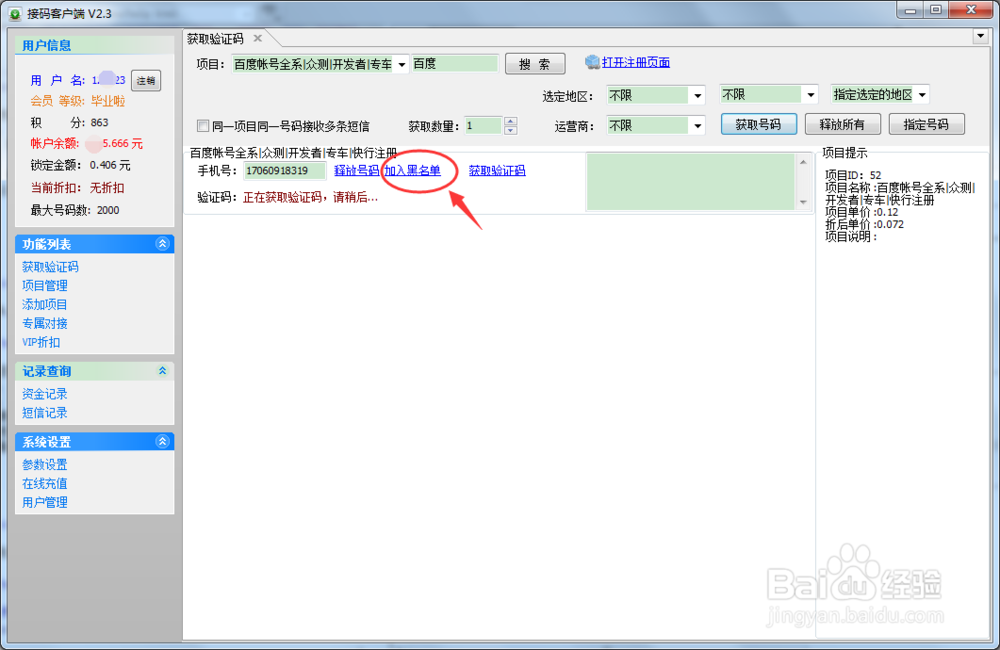Click the 获取数量 number field

click(x=483, y=126)
